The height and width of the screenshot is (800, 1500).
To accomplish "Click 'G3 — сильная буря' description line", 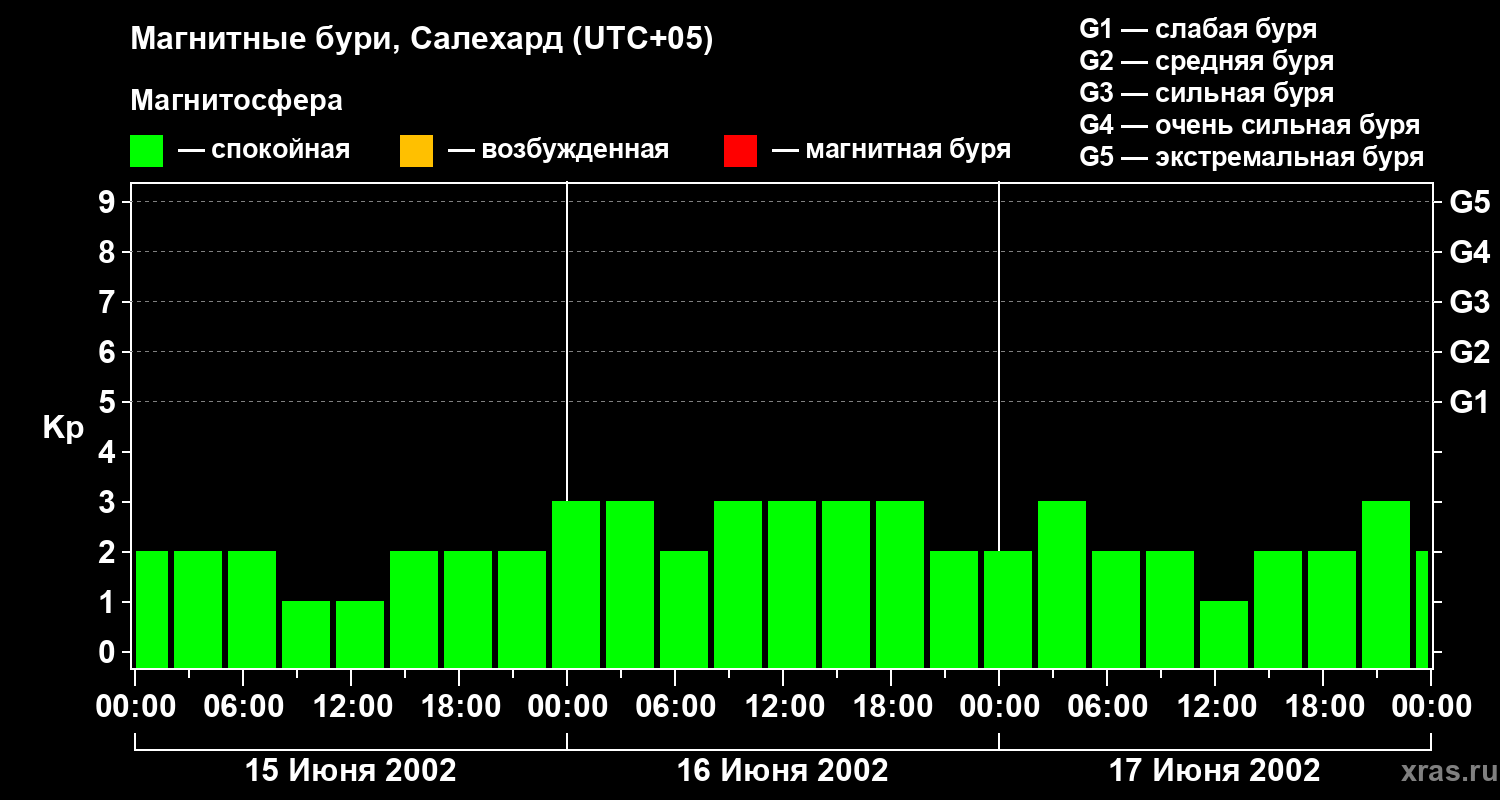I will [x=1207, y=93].
